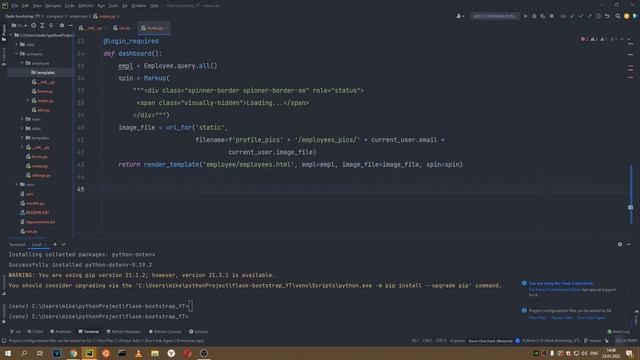Click the Debug bug icon in toolbar
Viewport: 640px width, 360px height.
tap(534, 16)
